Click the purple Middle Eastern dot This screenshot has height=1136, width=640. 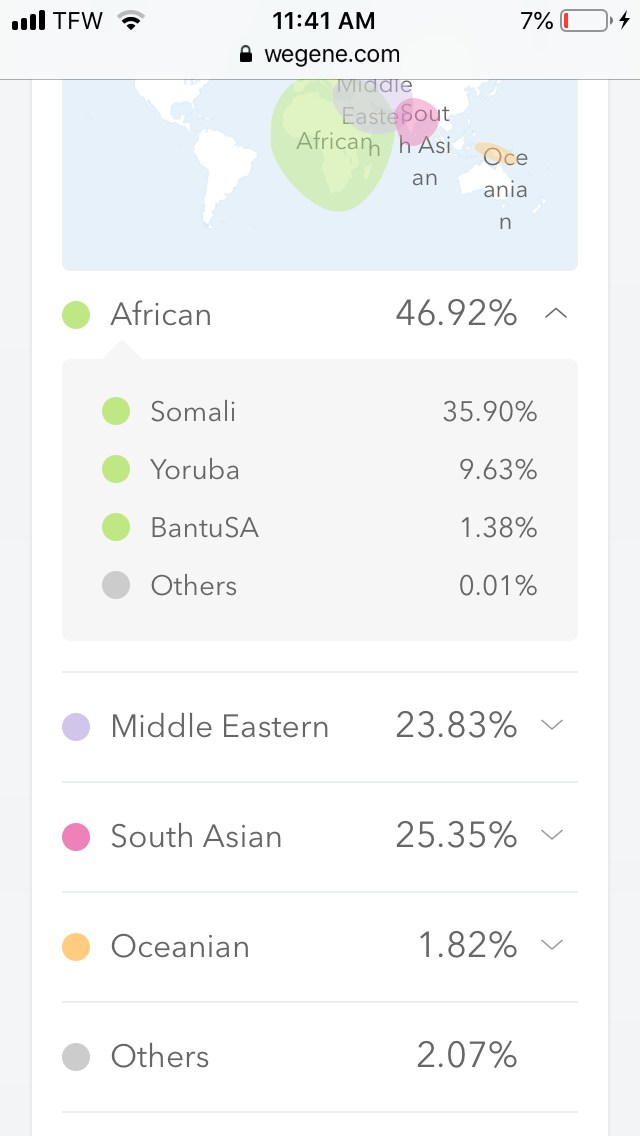click(76, 727)
